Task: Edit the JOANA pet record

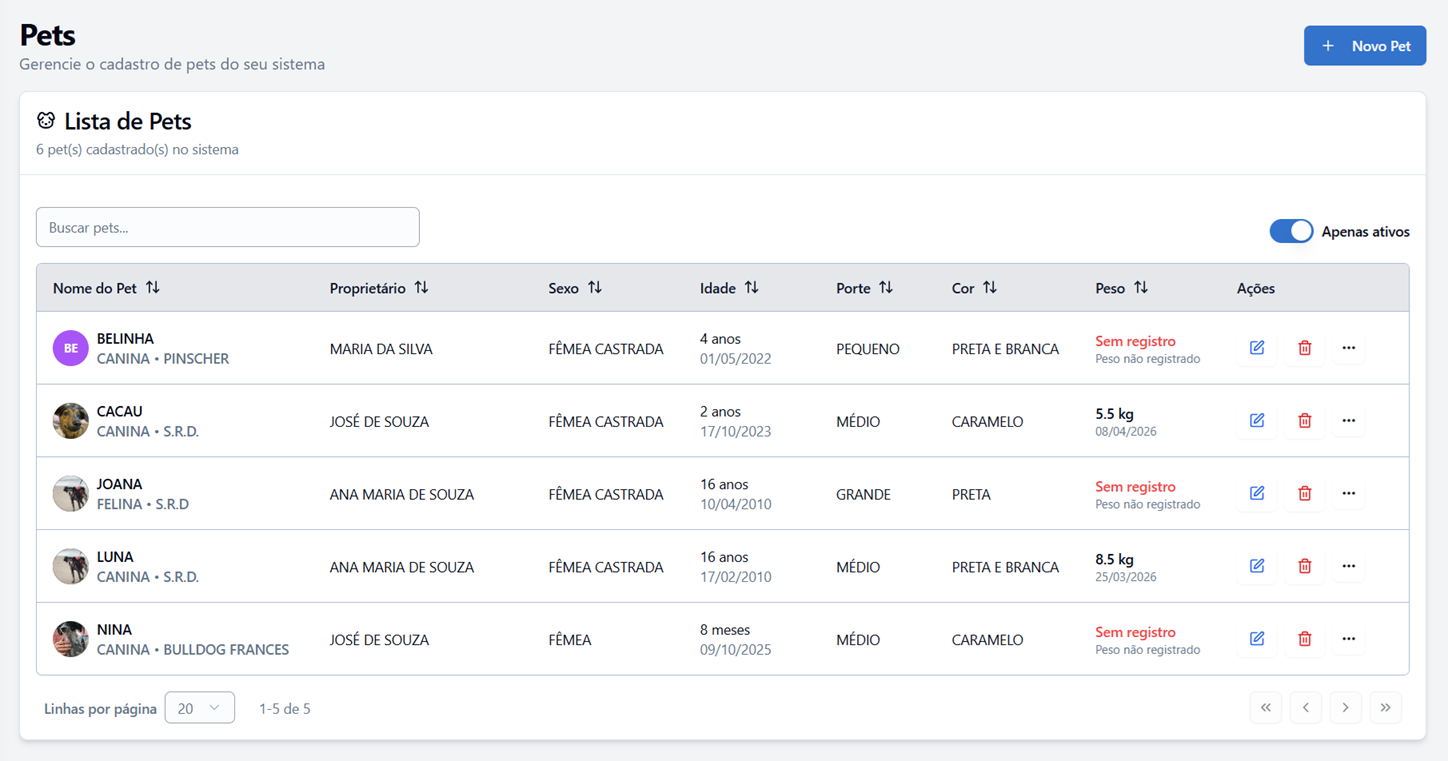Action: [1257, 494]
